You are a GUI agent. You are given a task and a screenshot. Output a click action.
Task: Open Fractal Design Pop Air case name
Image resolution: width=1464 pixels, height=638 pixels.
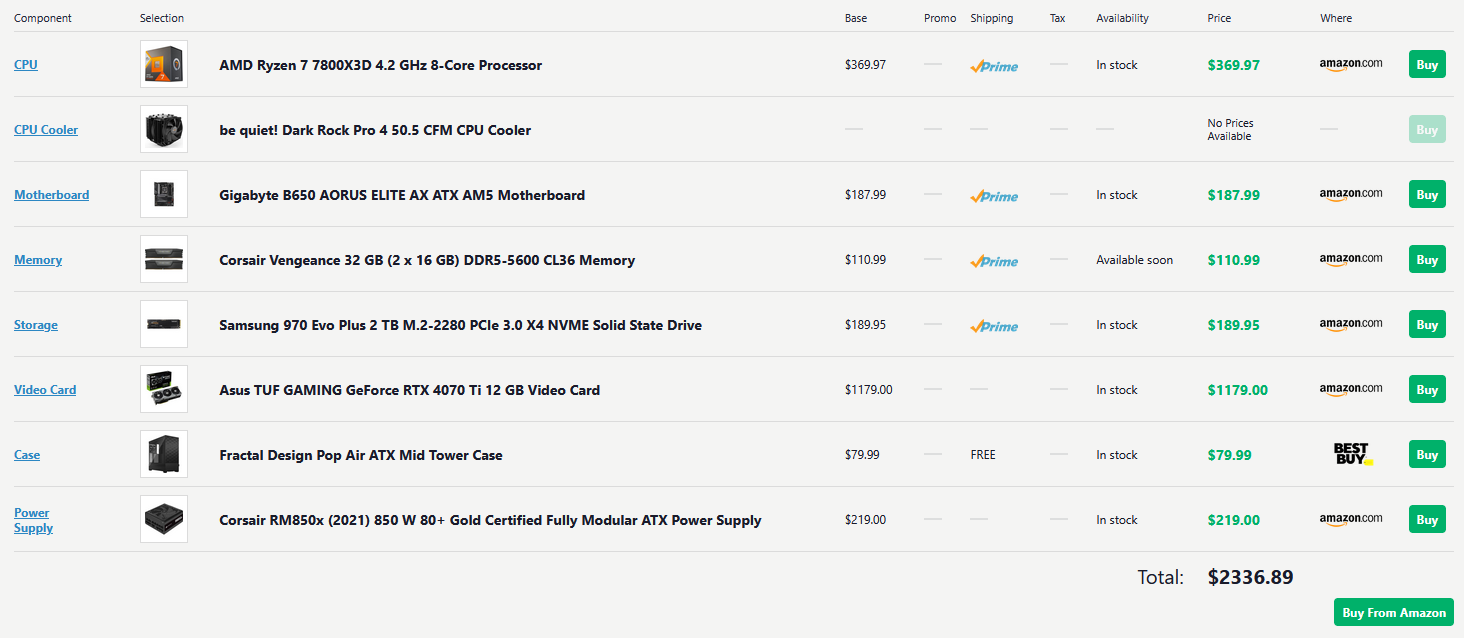[361, 455]
